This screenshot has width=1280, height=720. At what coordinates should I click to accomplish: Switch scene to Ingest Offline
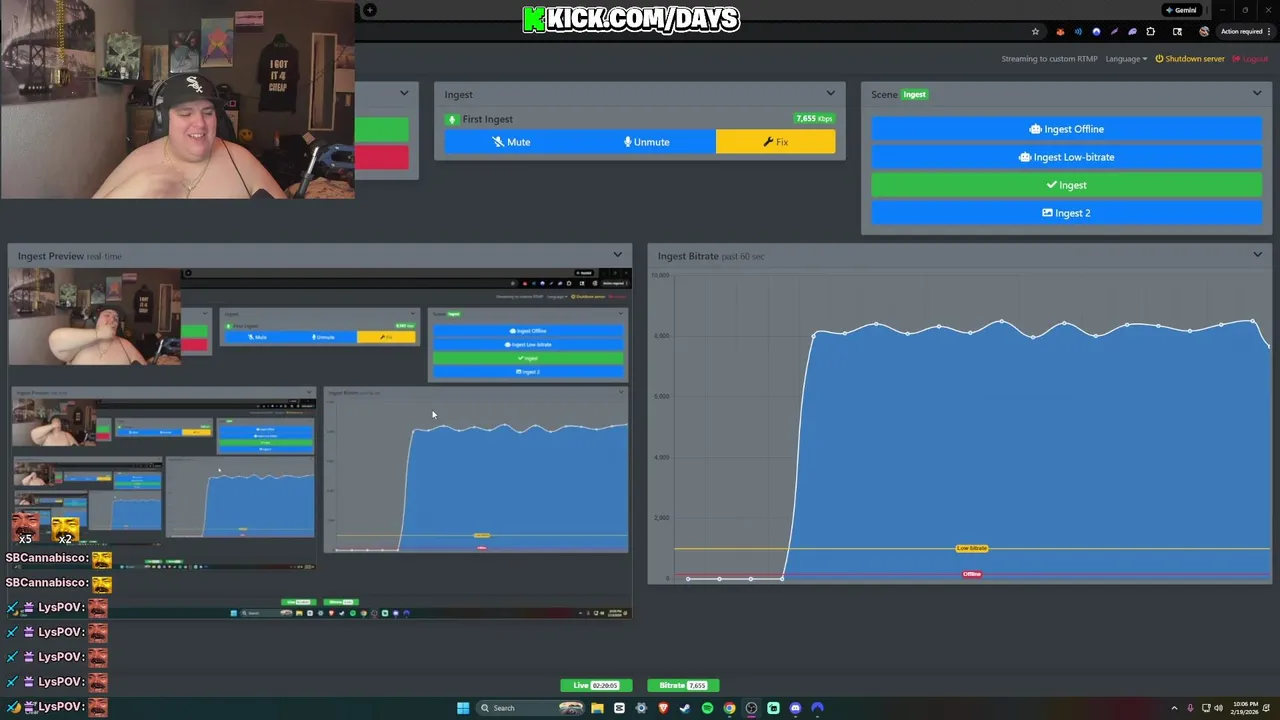tap(1066, 129)
